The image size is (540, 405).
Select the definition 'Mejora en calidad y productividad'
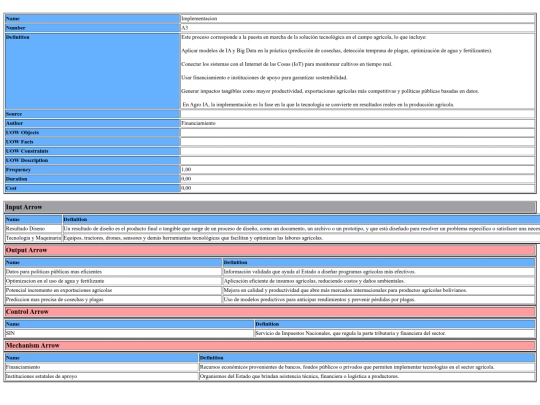[378, 290]
